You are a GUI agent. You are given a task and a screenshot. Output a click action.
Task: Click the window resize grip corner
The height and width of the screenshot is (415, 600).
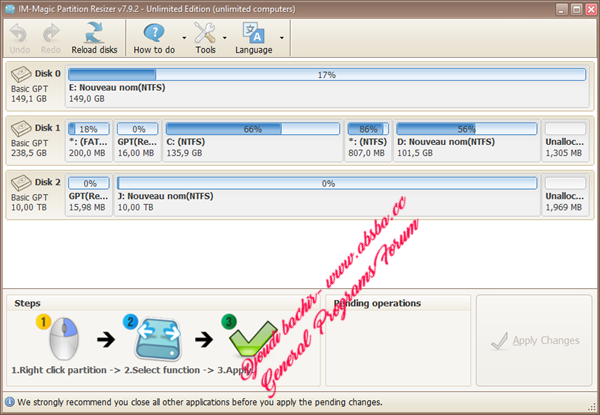[593, 407]
